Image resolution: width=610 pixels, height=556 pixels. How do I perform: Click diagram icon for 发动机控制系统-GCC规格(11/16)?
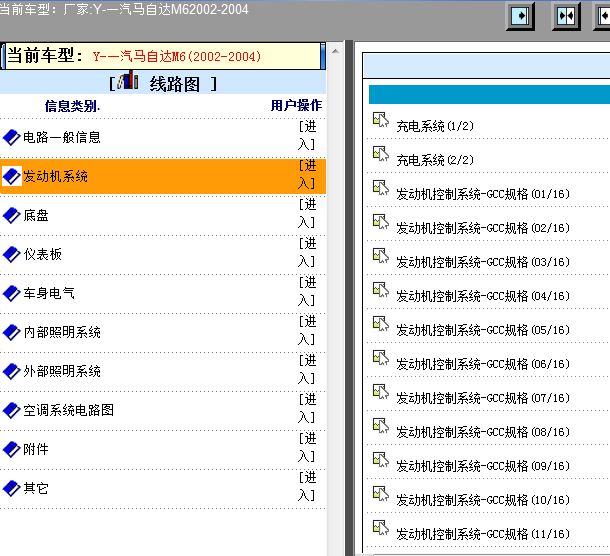click(381, 528)
